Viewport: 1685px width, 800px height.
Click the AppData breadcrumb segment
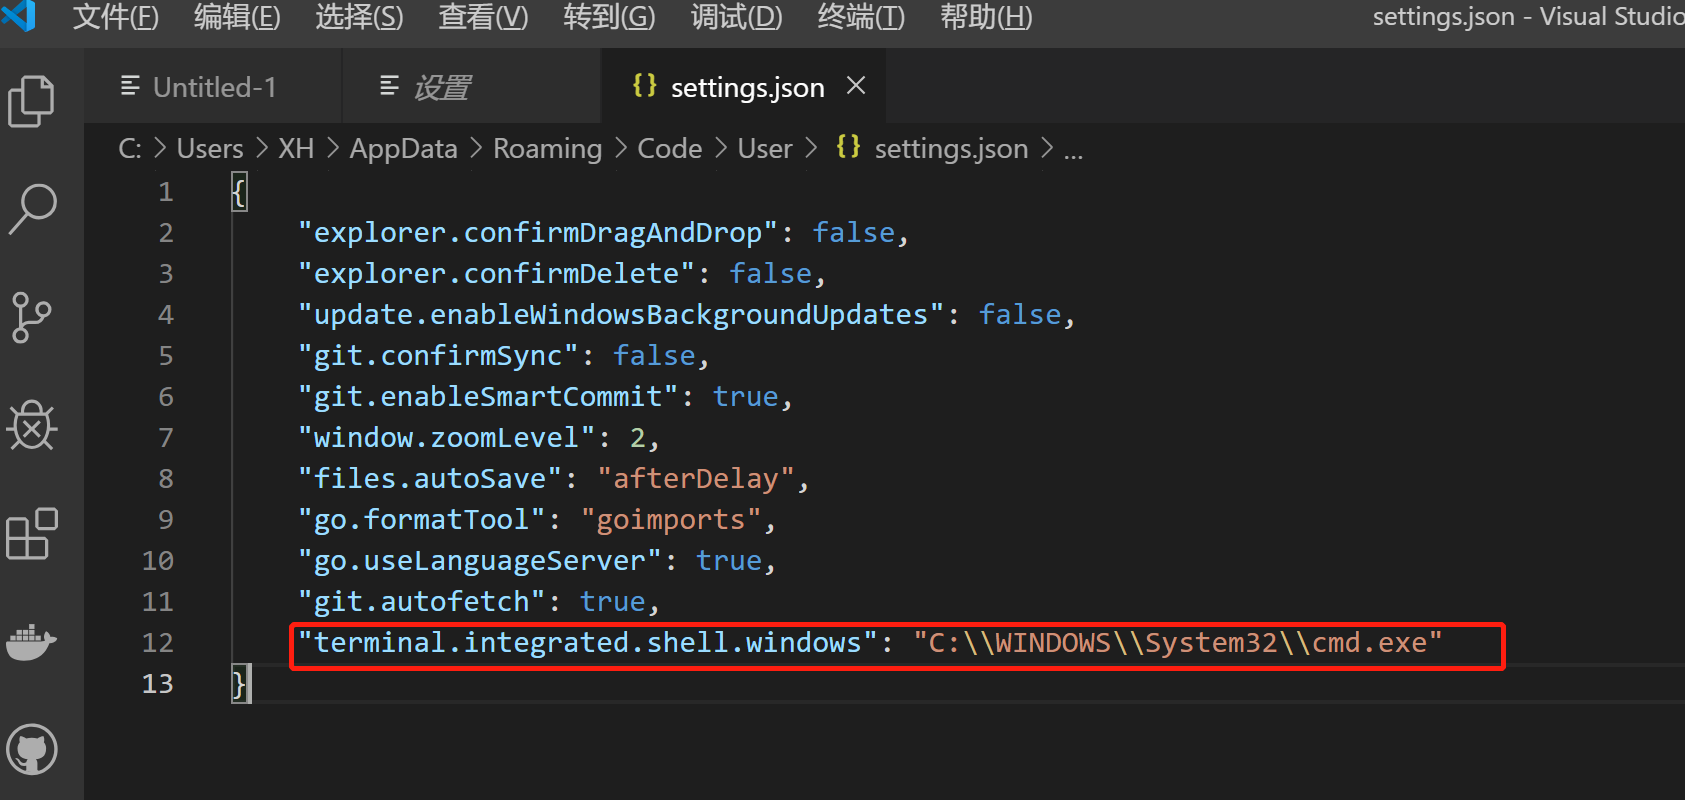pos(403,148)
